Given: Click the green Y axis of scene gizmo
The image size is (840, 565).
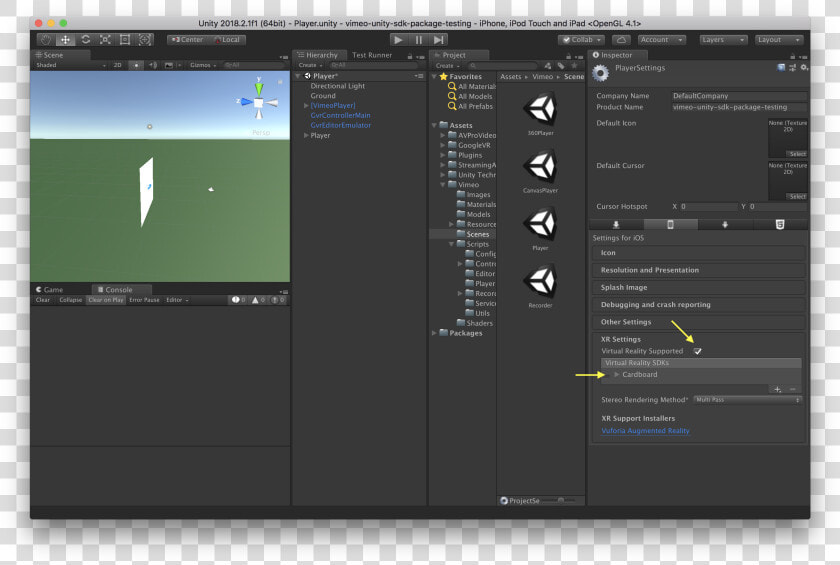Looking at the screenshot, I should [259, 88].
